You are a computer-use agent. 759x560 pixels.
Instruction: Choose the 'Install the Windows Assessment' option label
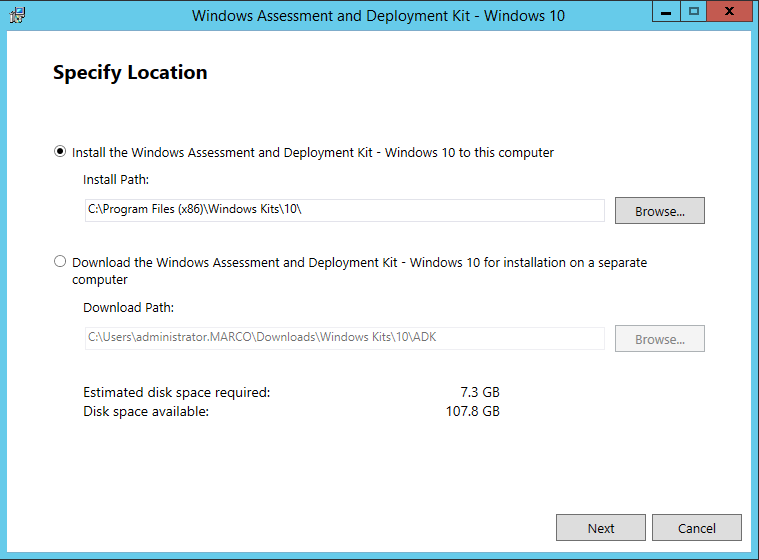tap(313, 152)
